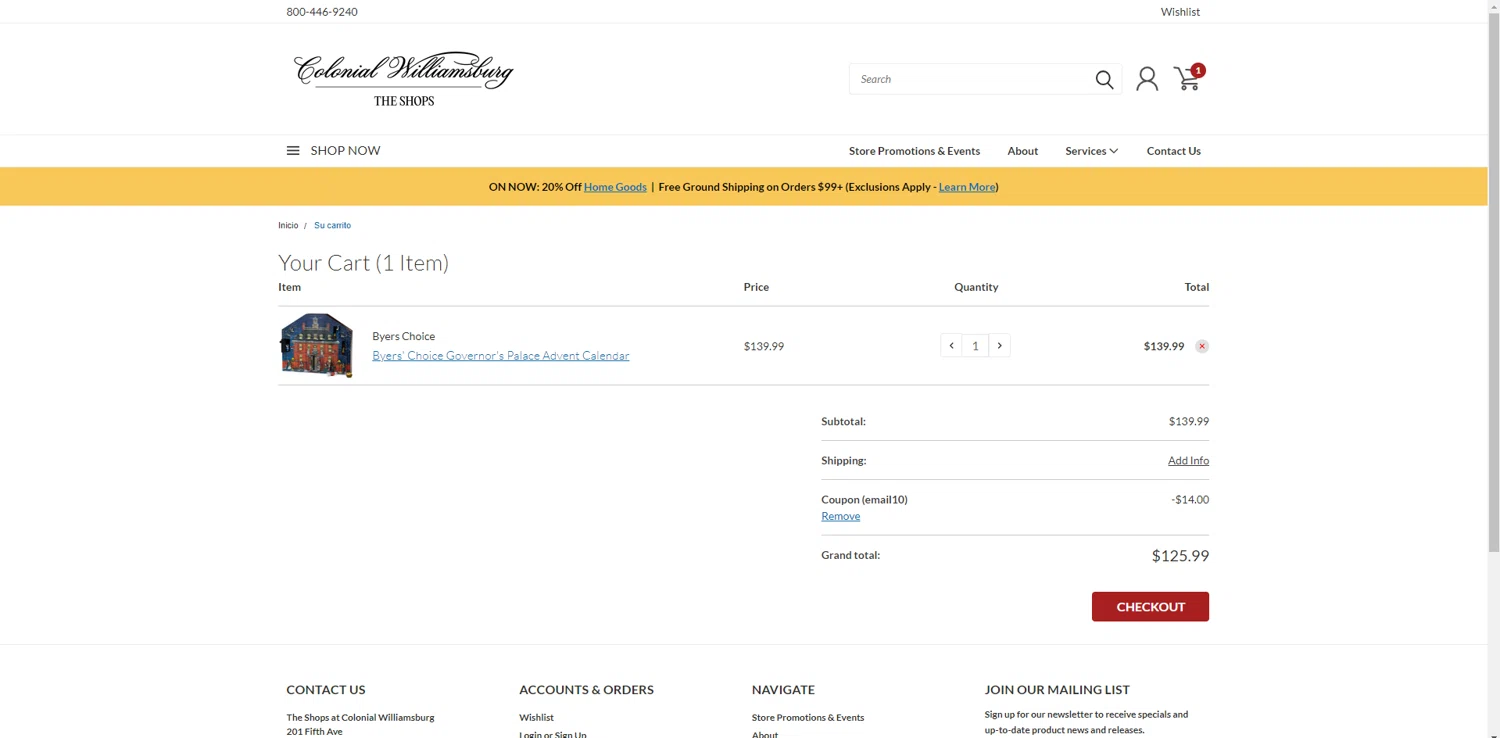
Task: Click the Byers Choice brand name
Action: (403, 336)
